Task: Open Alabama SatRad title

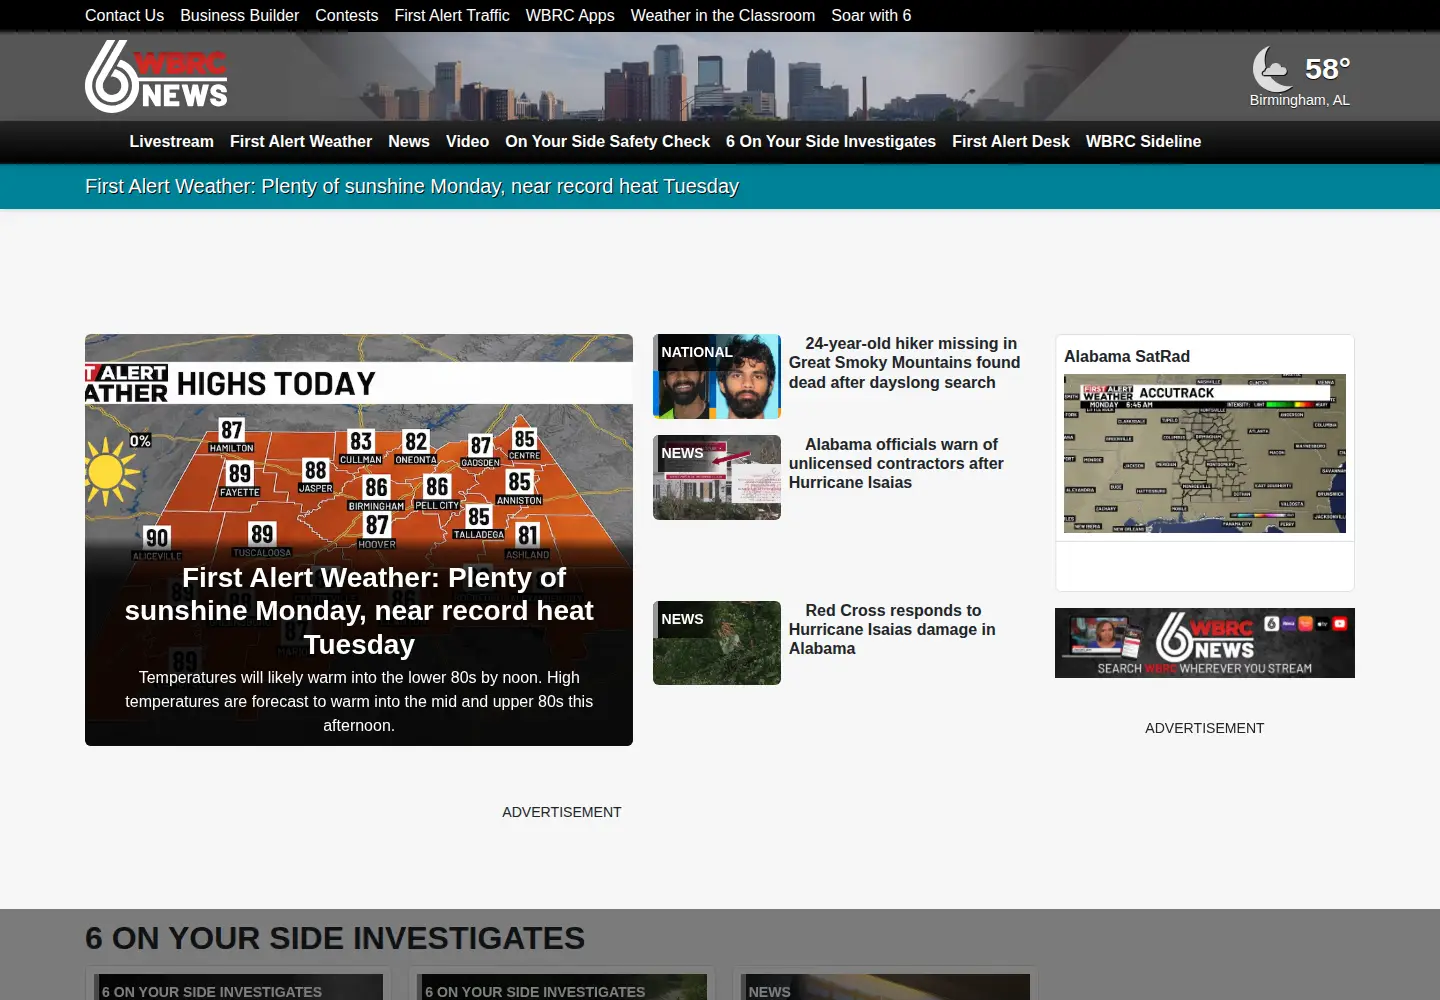Action: point(1127,356)
